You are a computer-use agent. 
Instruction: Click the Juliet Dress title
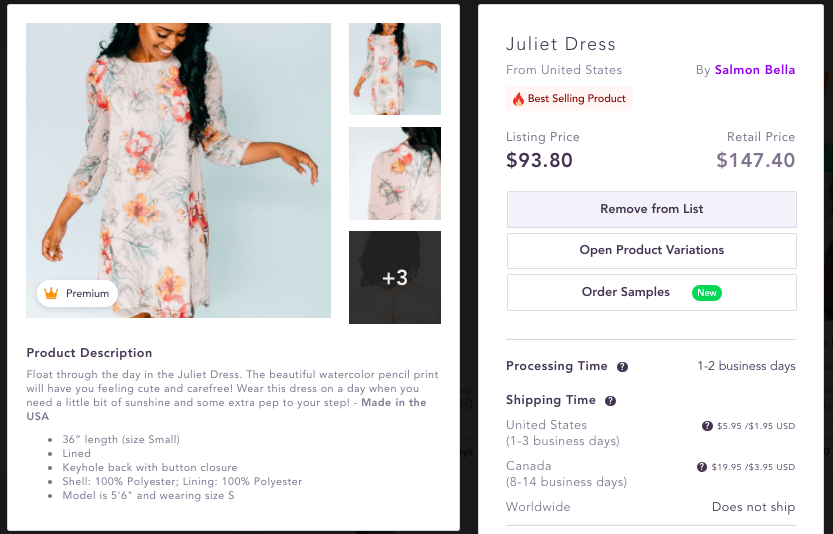tap(560, 44)
